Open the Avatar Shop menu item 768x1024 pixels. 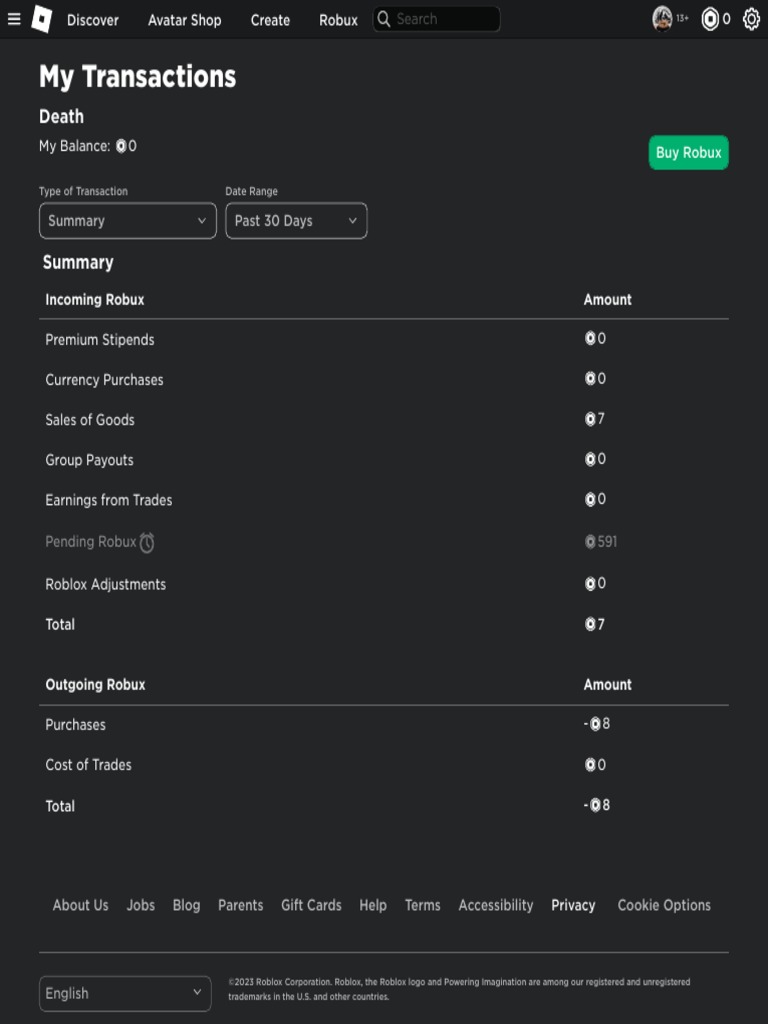185,20
